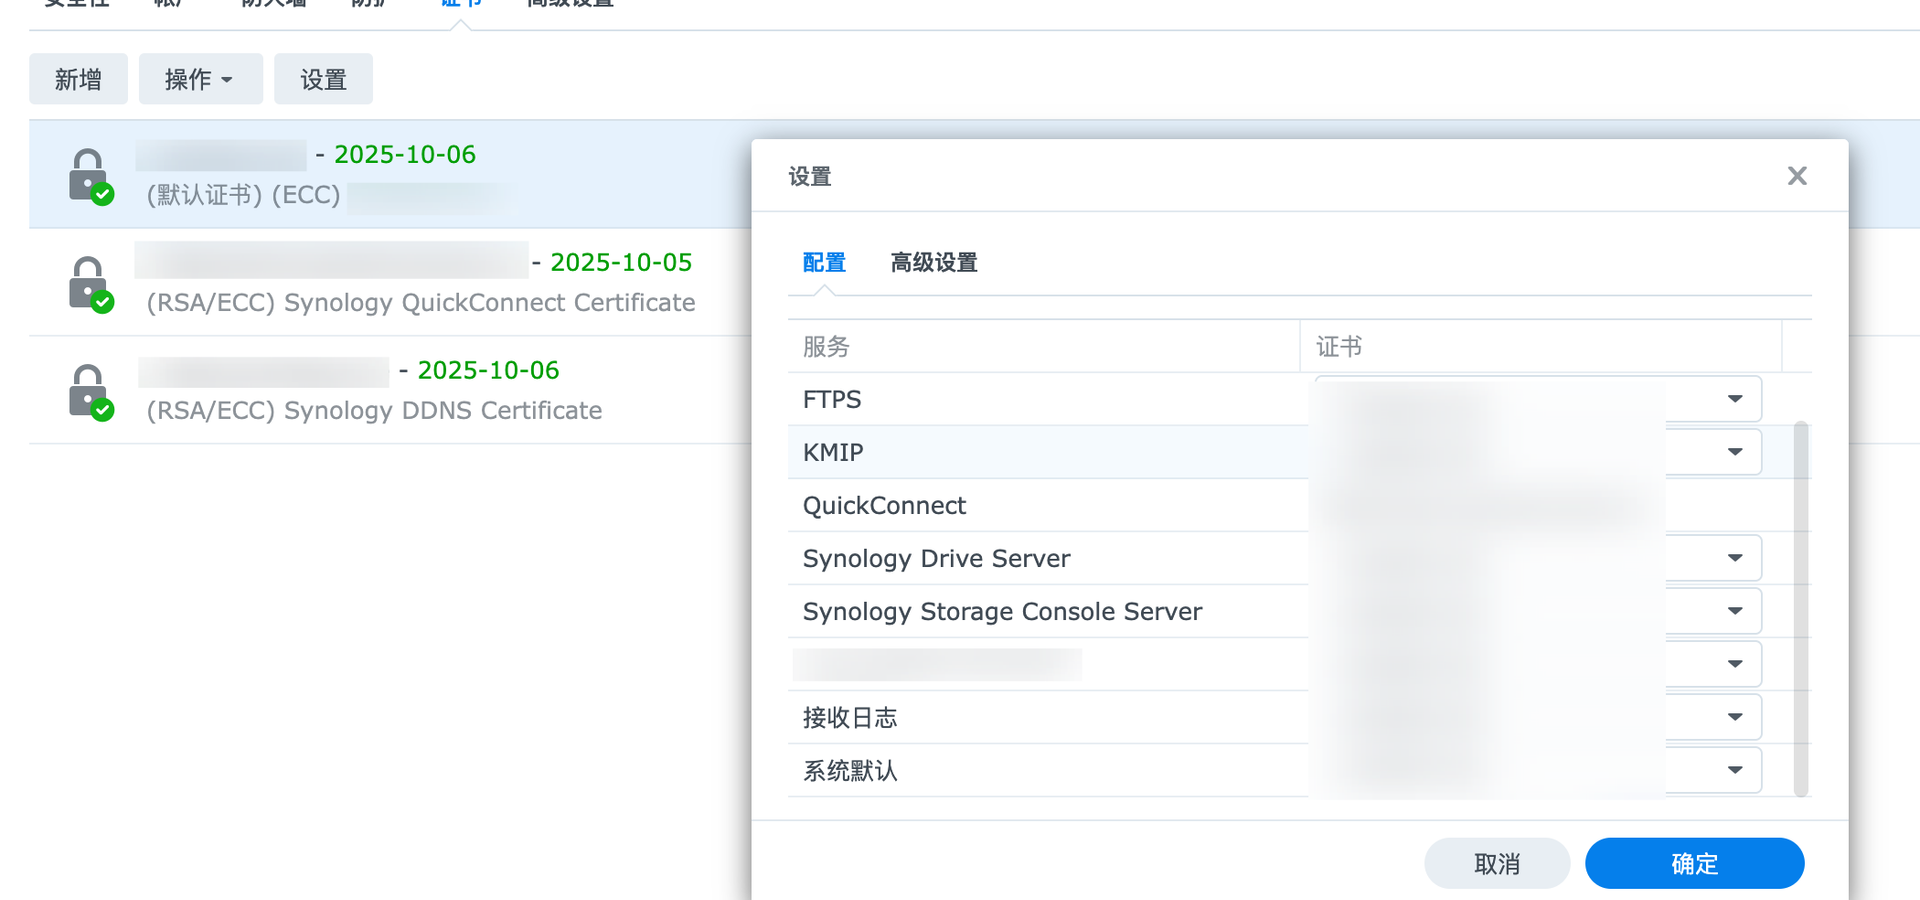Open the Synology Storage Console Server certificate dropdown

(1737, 610)
